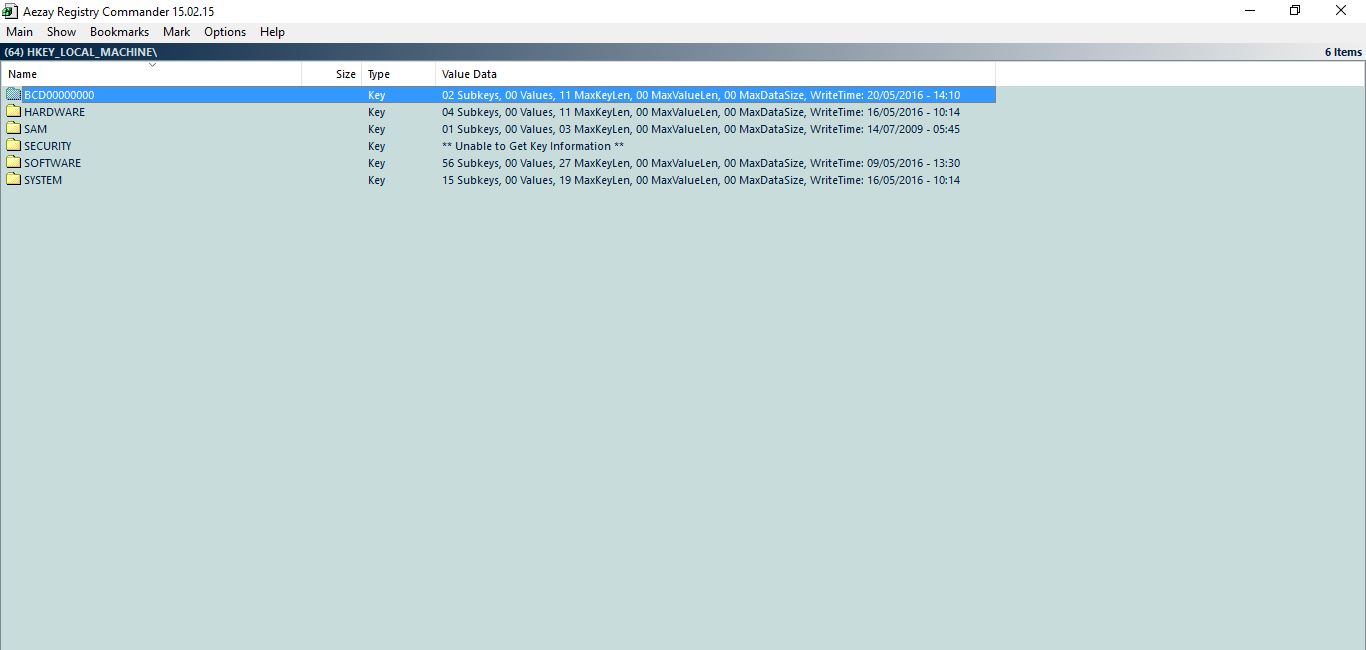Open the Main menu
Screen dimensions: 1366x650
(19, 31)
